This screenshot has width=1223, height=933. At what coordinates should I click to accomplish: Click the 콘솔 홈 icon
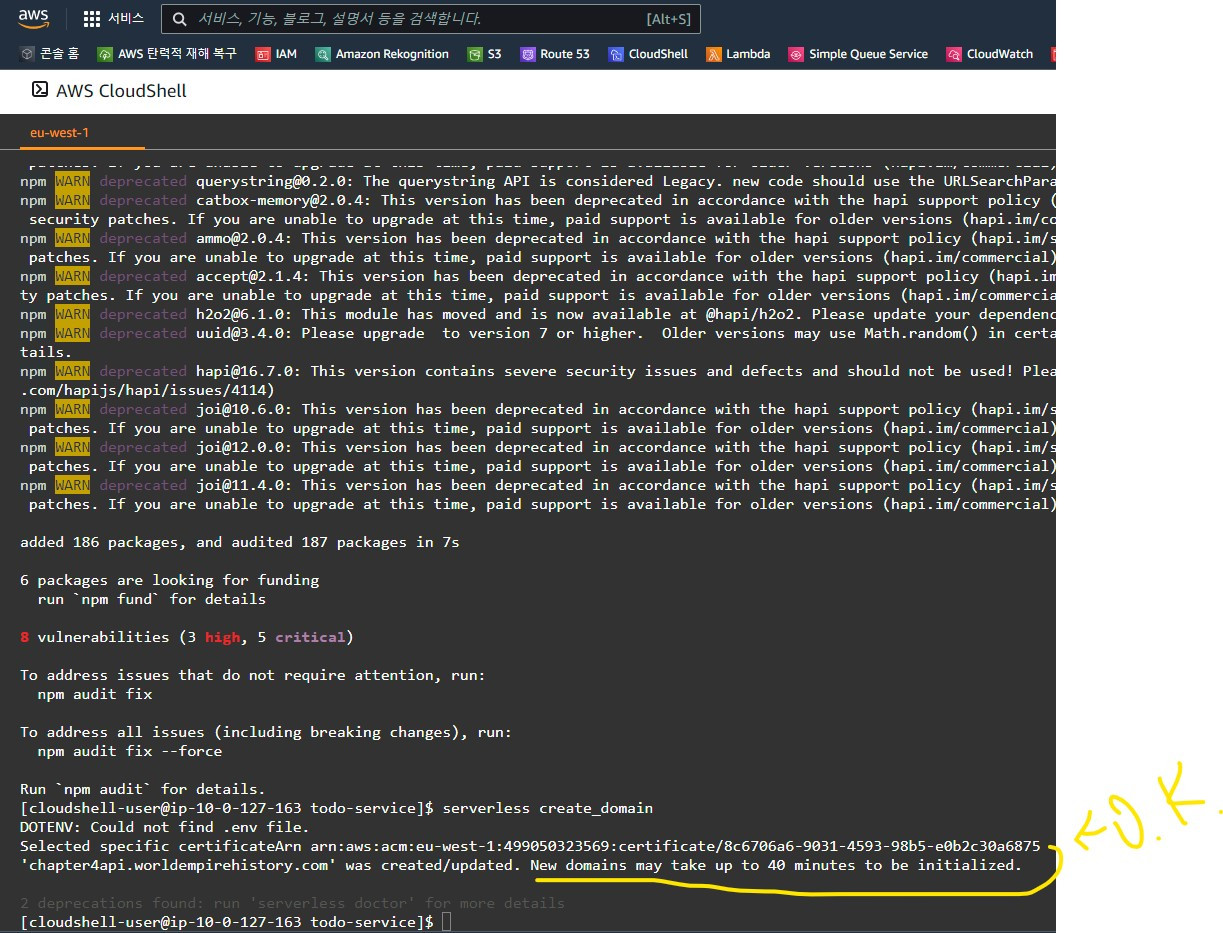click(27, 54)
